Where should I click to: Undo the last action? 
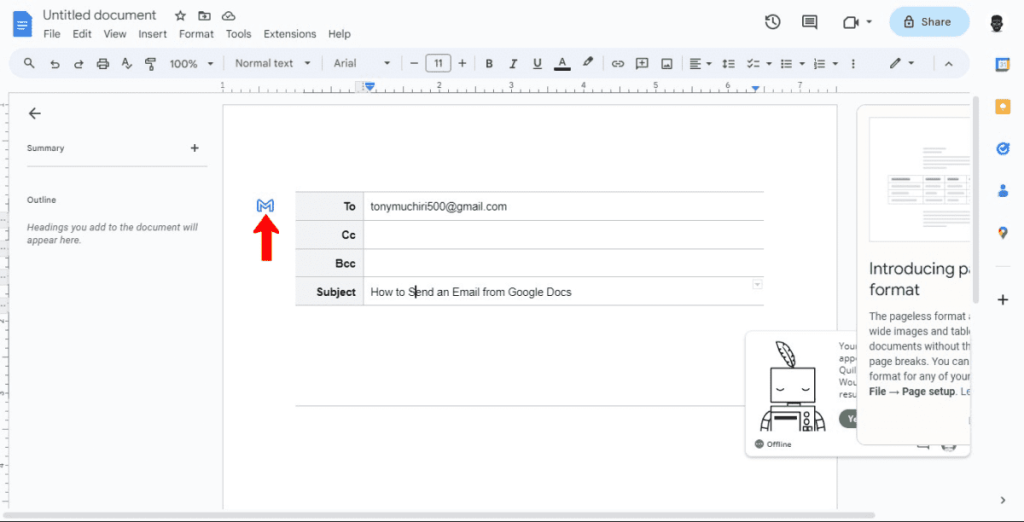click(55, 63)
